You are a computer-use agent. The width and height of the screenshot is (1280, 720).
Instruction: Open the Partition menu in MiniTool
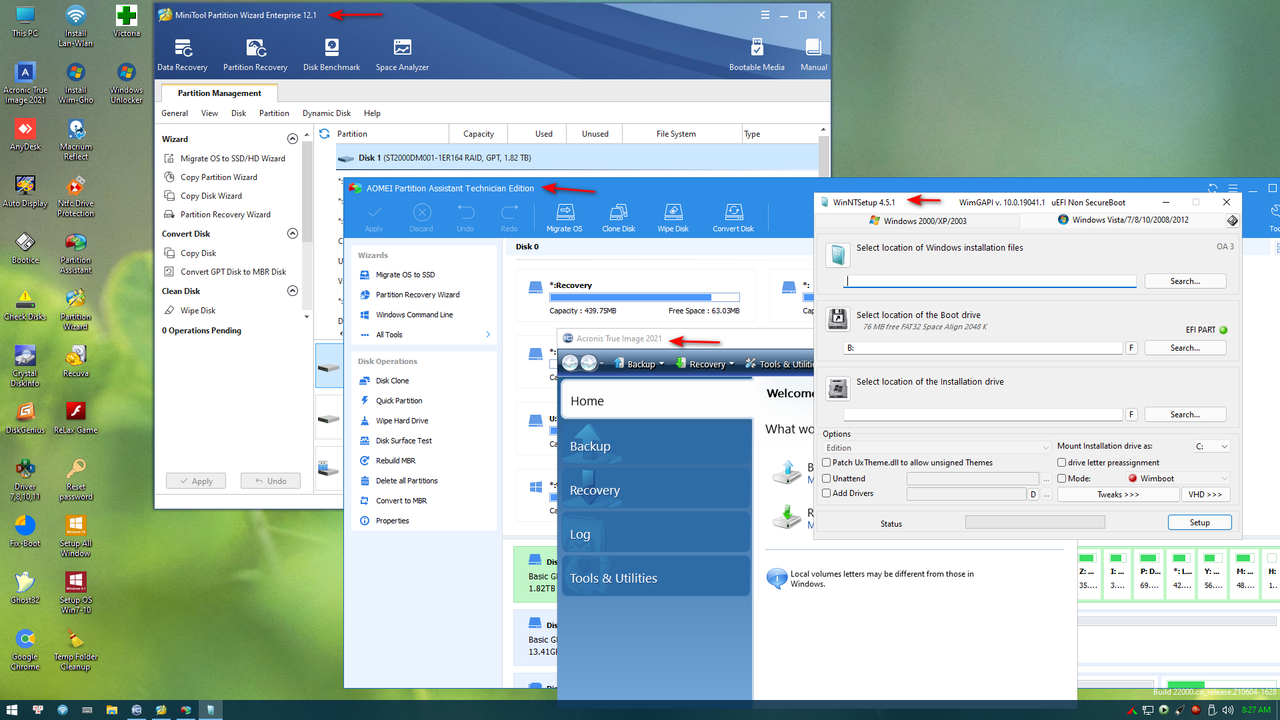tap(274, 113)
